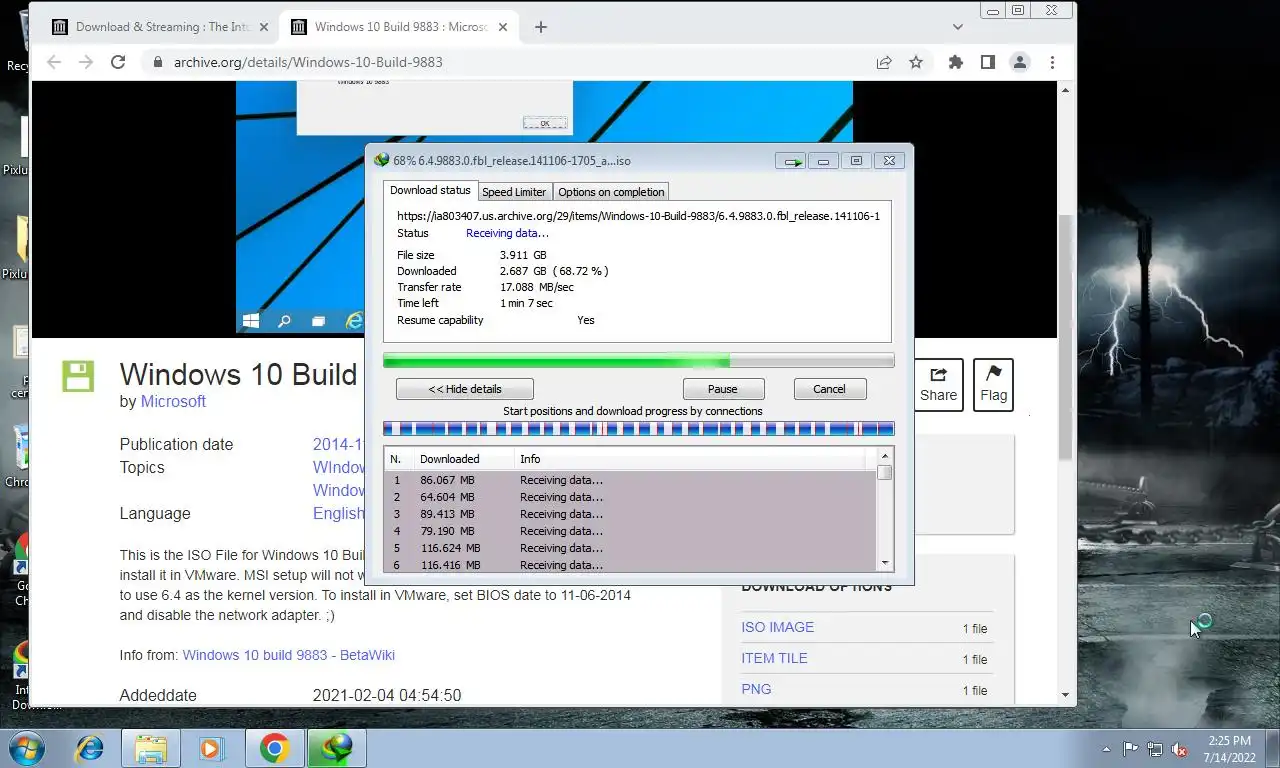Image resolution: width=1280 pixels, height=768 pixels.
Task: Click IDM tray-minimize green arrow button
Action: (x=791, y=160)
